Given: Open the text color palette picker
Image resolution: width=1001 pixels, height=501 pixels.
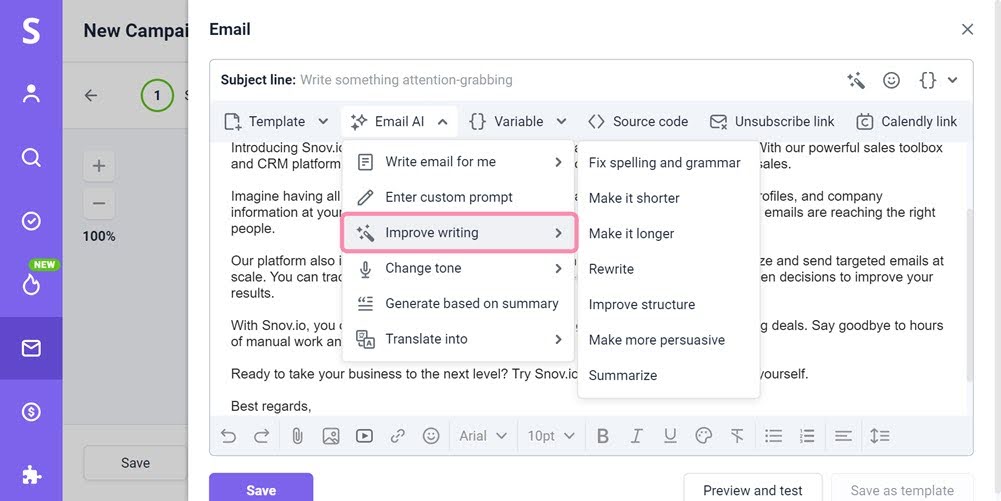Looking at the screenshot, I should click(x=704, y=436).
